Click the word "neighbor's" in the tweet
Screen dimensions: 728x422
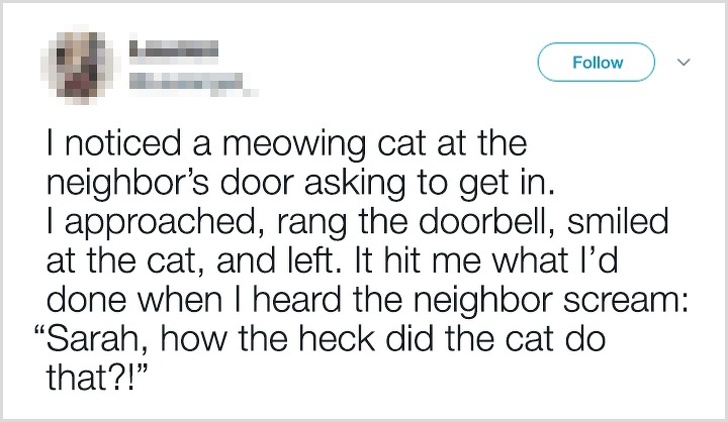click(128, 184)
